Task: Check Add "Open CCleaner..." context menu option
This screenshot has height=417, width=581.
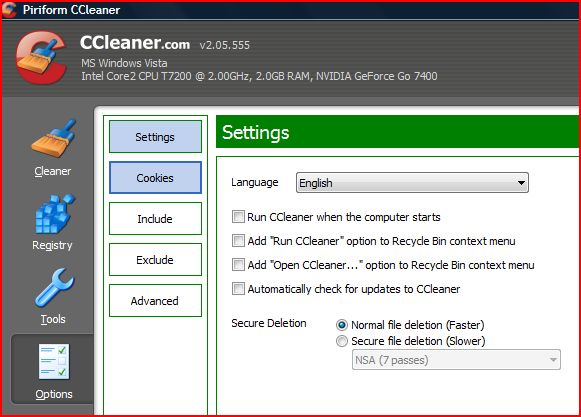Action: pyautogui.click(x=238, y=265)
